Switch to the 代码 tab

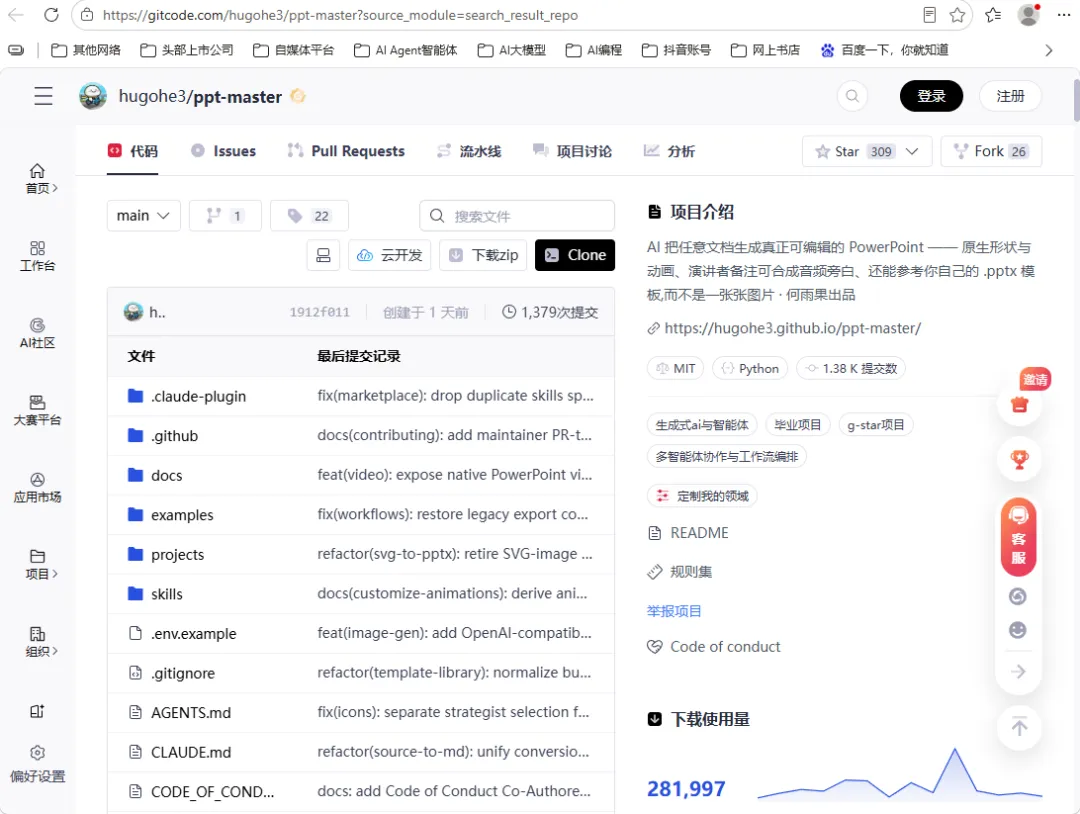[133, 152]
